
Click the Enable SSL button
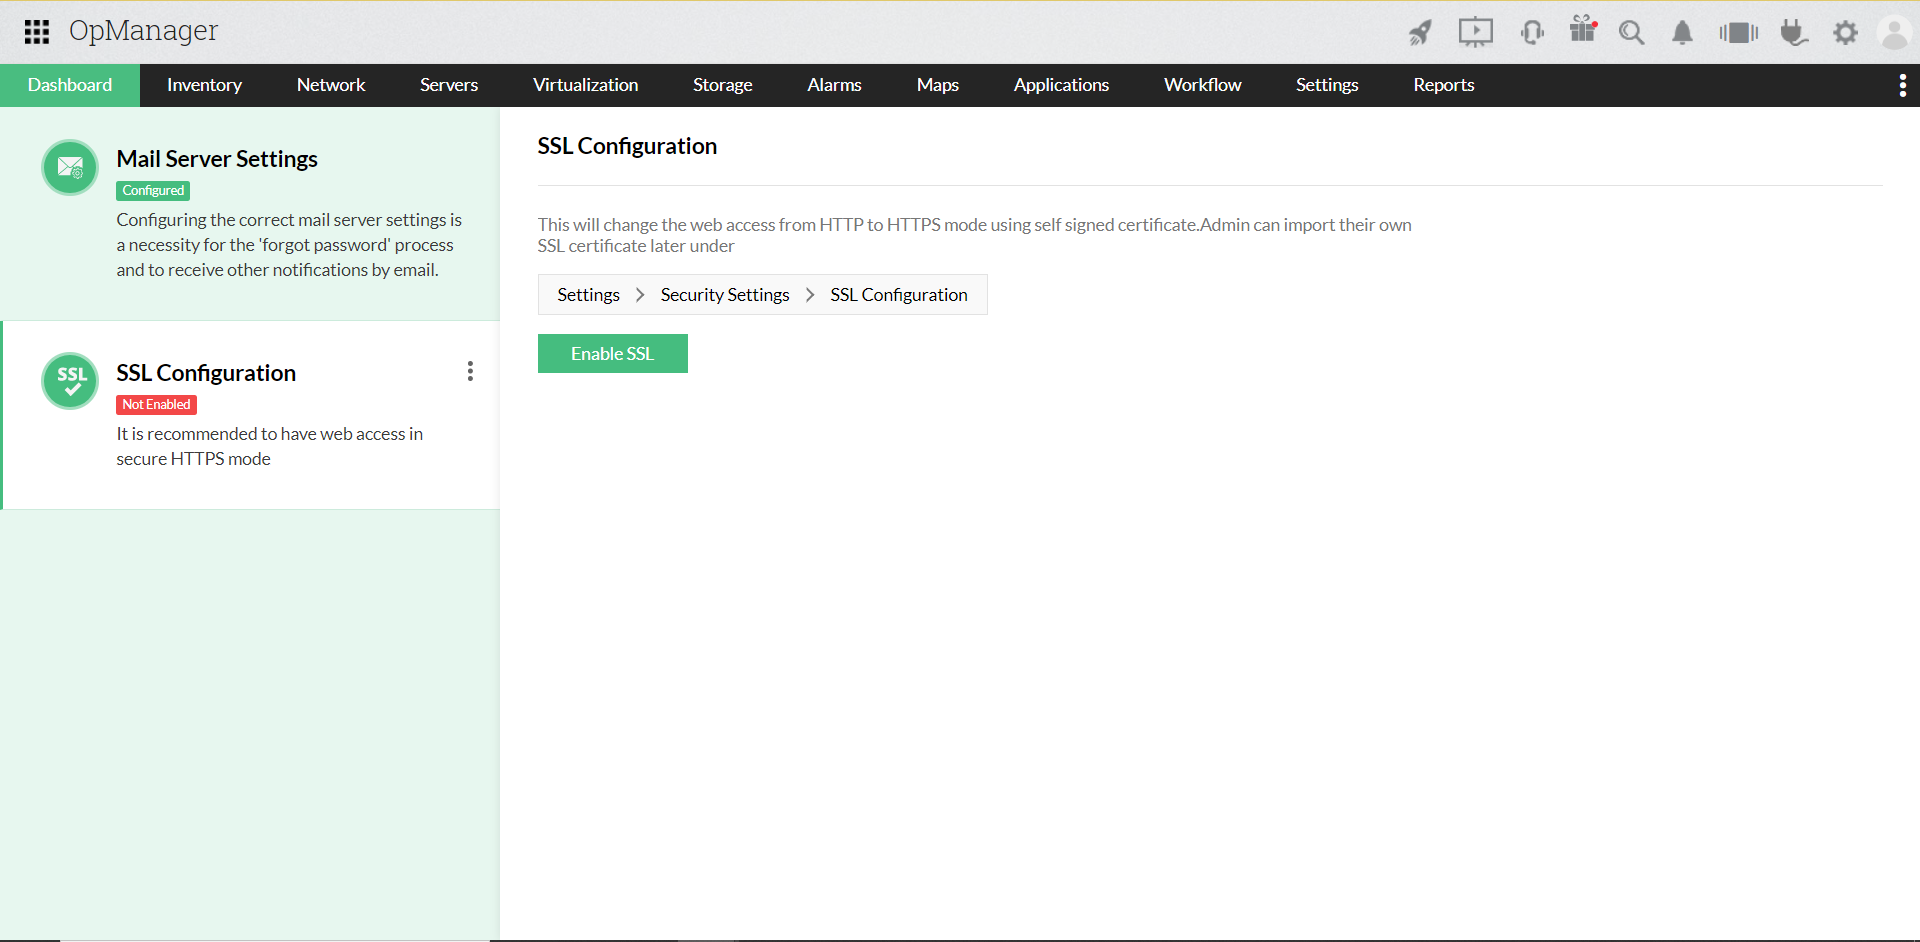612,353
